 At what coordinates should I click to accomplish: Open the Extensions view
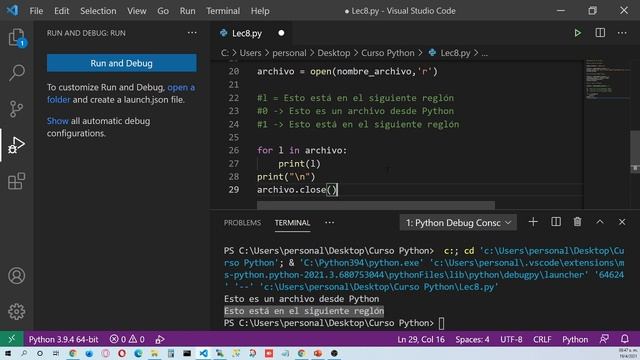[x=16, y=181]
